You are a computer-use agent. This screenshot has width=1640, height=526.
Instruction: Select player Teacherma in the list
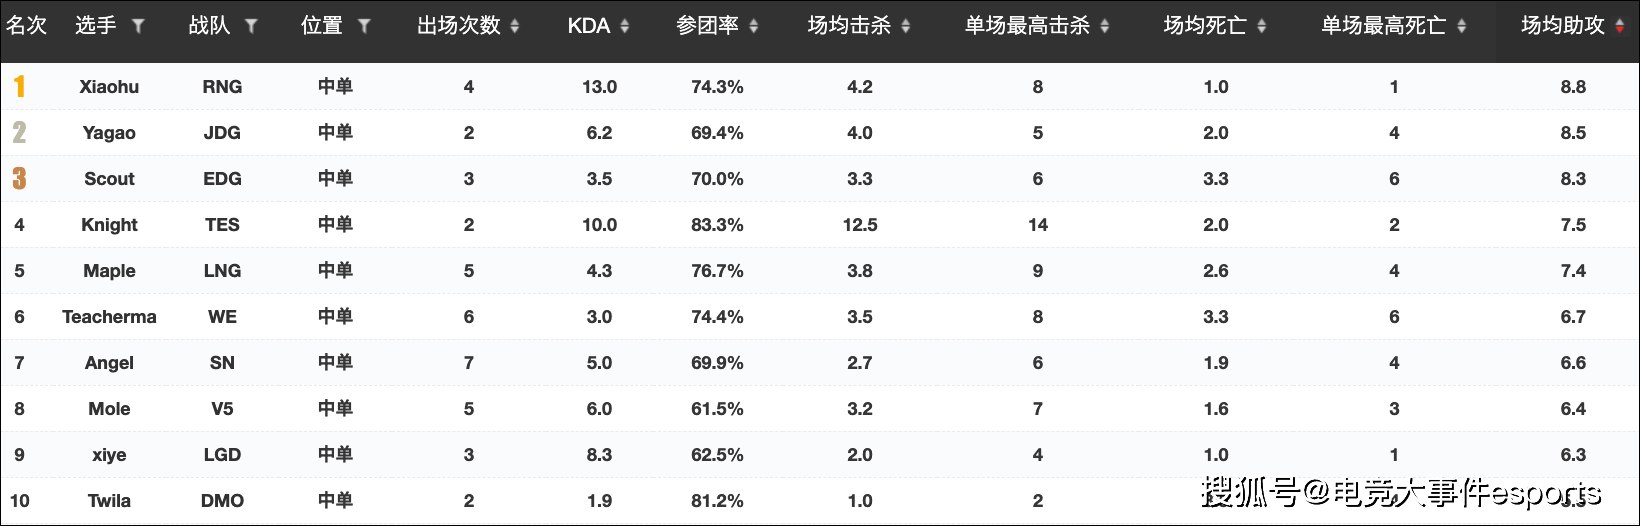click(109, 317)
